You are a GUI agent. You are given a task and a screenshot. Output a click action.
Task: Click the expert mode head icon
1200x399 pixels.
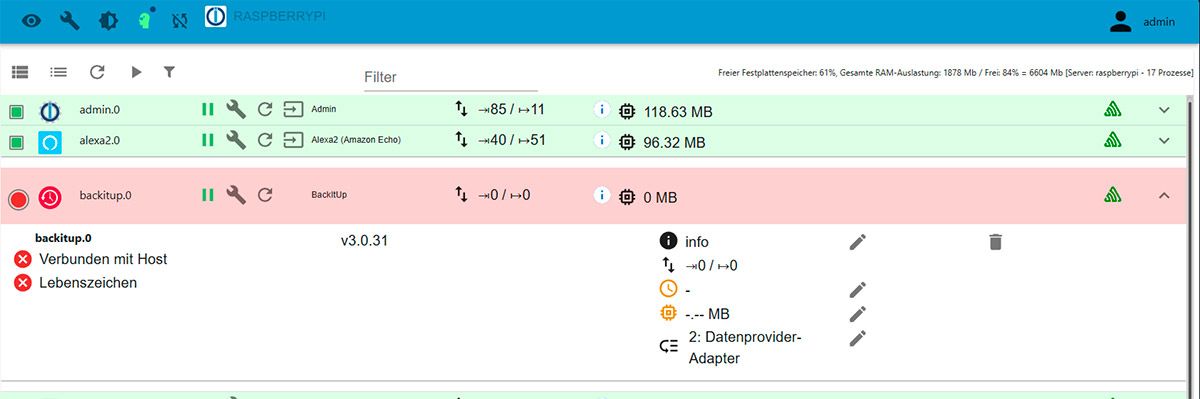coord(146,20)
